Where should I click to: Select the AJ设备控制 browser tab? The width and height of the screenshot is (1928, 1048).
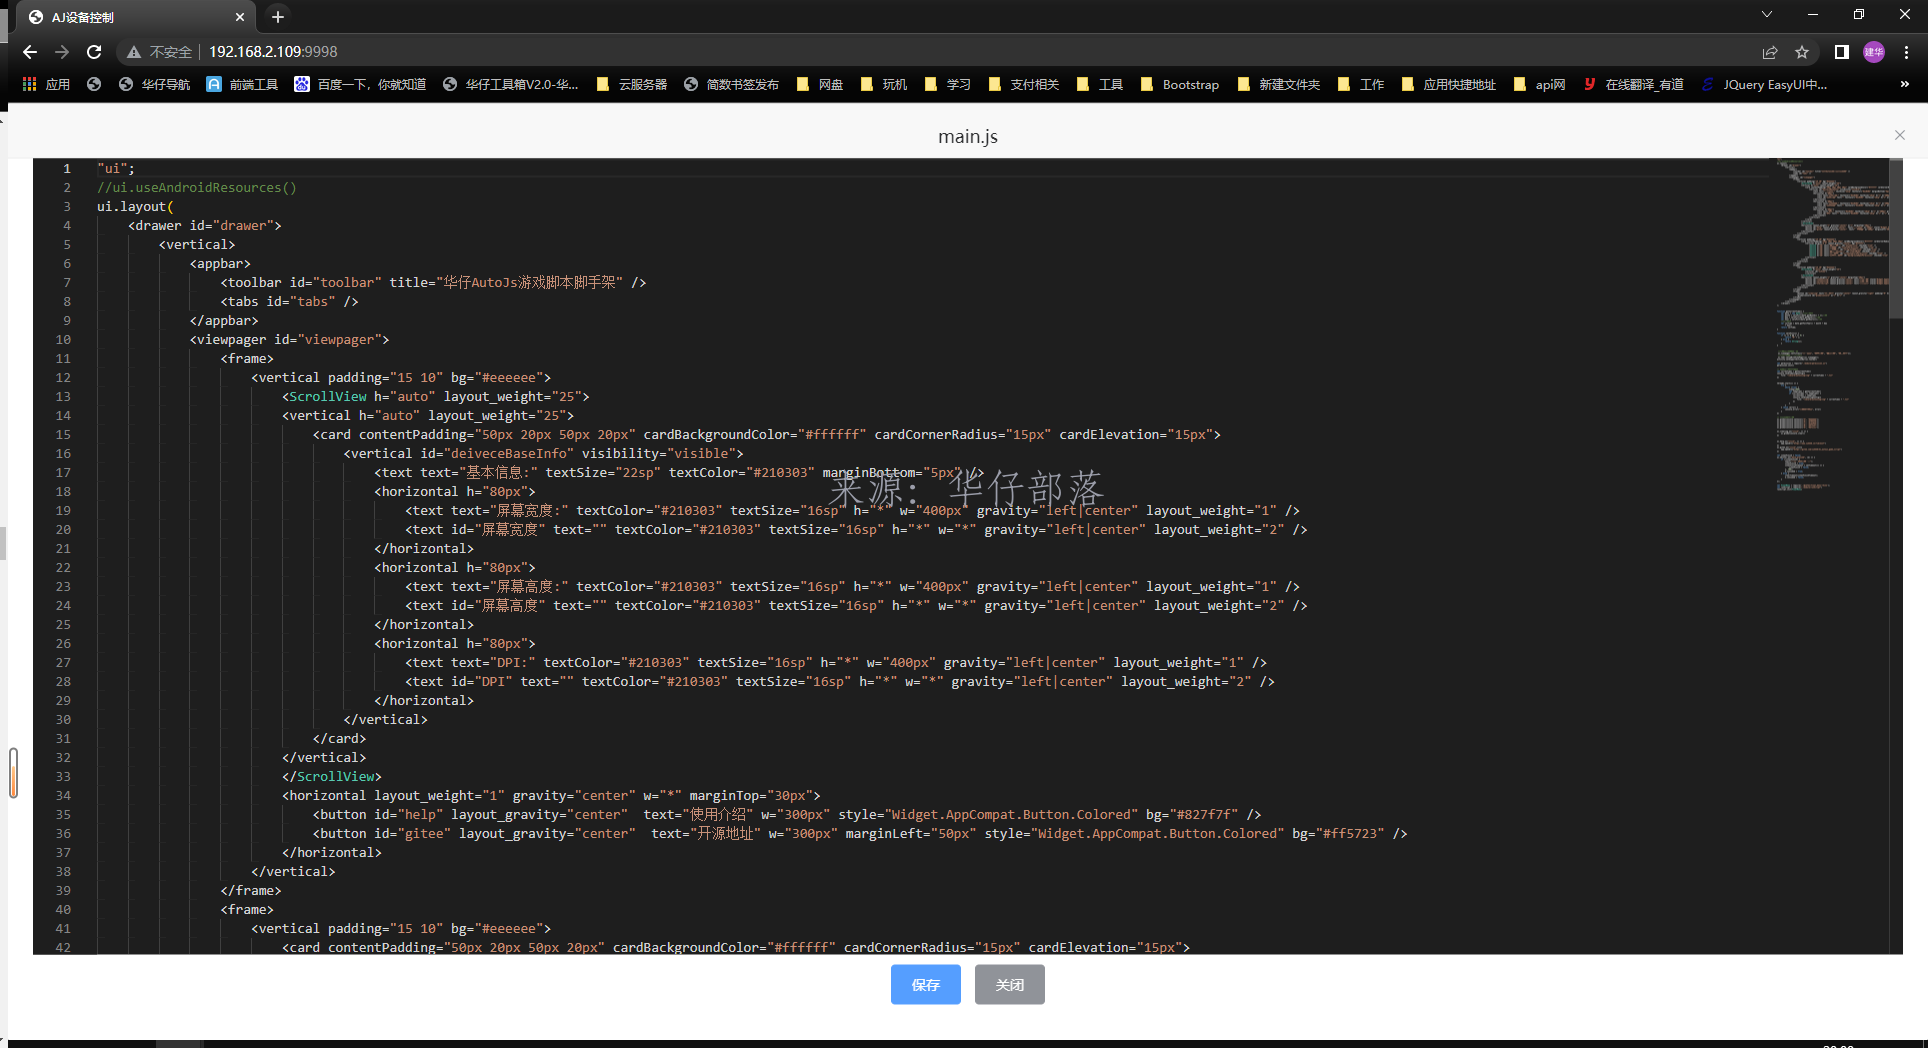click(130, 17)
